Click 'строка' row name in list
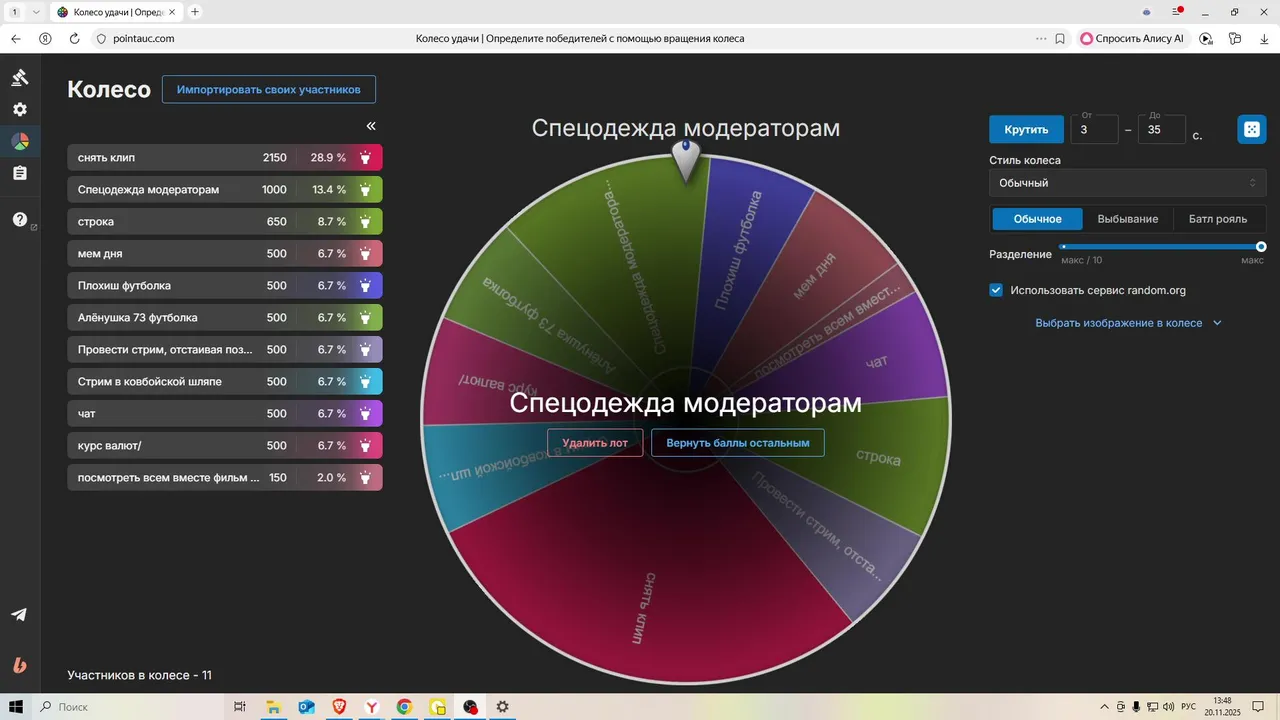Viewport: 1280px width, 720px height. point(96,222)
